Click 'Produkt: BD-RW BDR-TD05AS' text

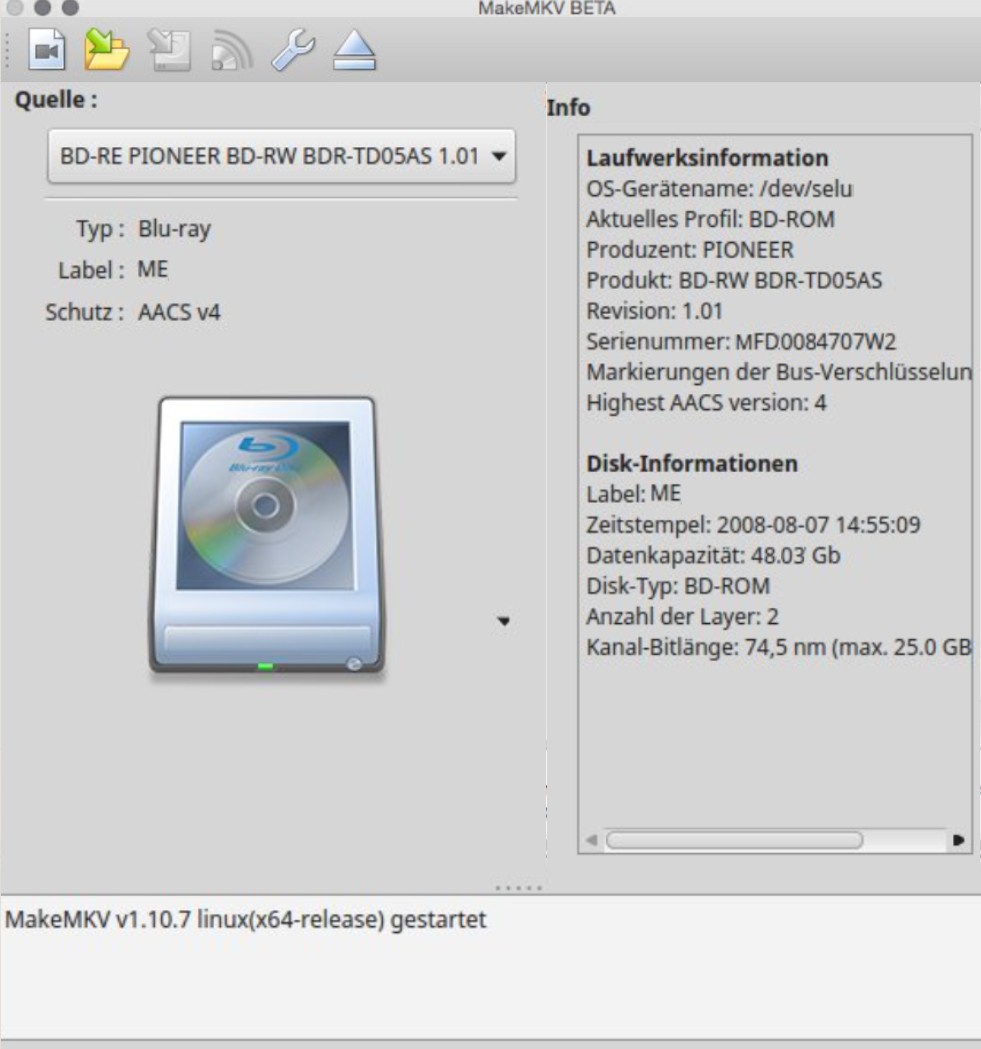click(x=734, y=280)
